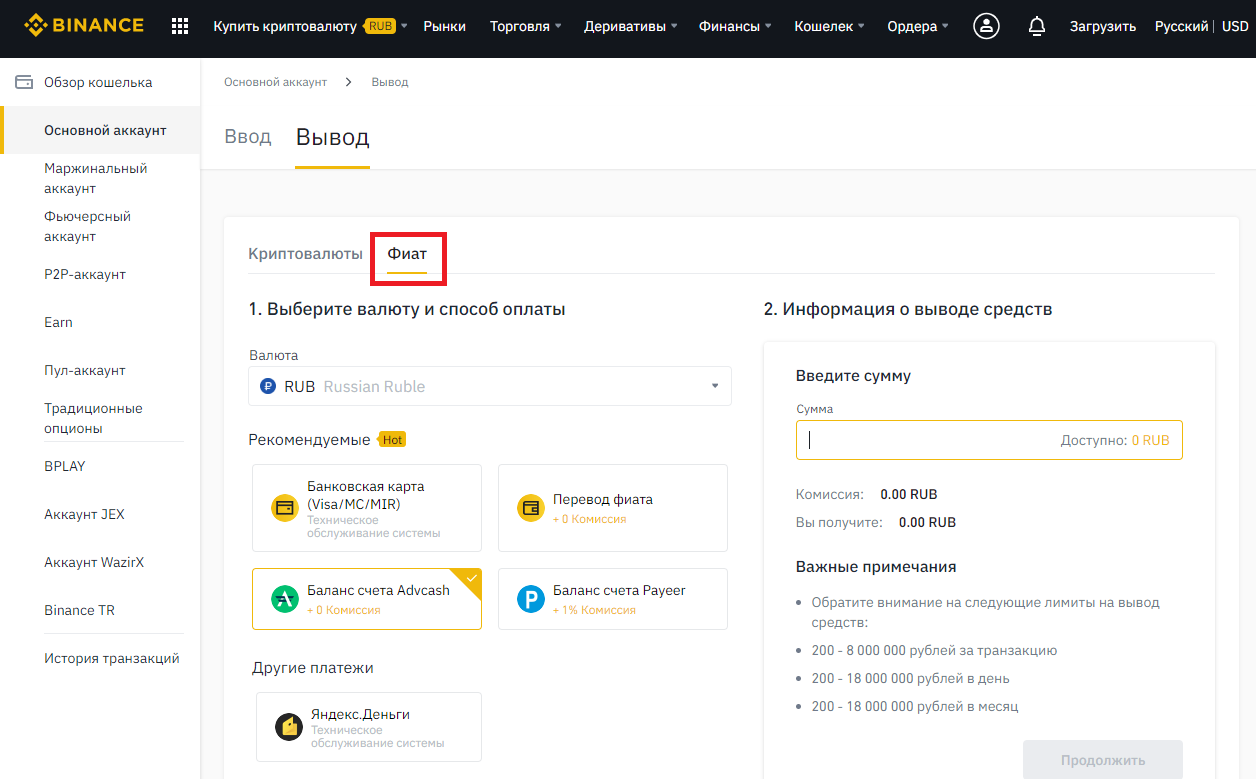Image resolution: width=1256 pixels, height=779 pixels.
Task: Switch to the Вывод tab
Action: (x=332, y=137)
